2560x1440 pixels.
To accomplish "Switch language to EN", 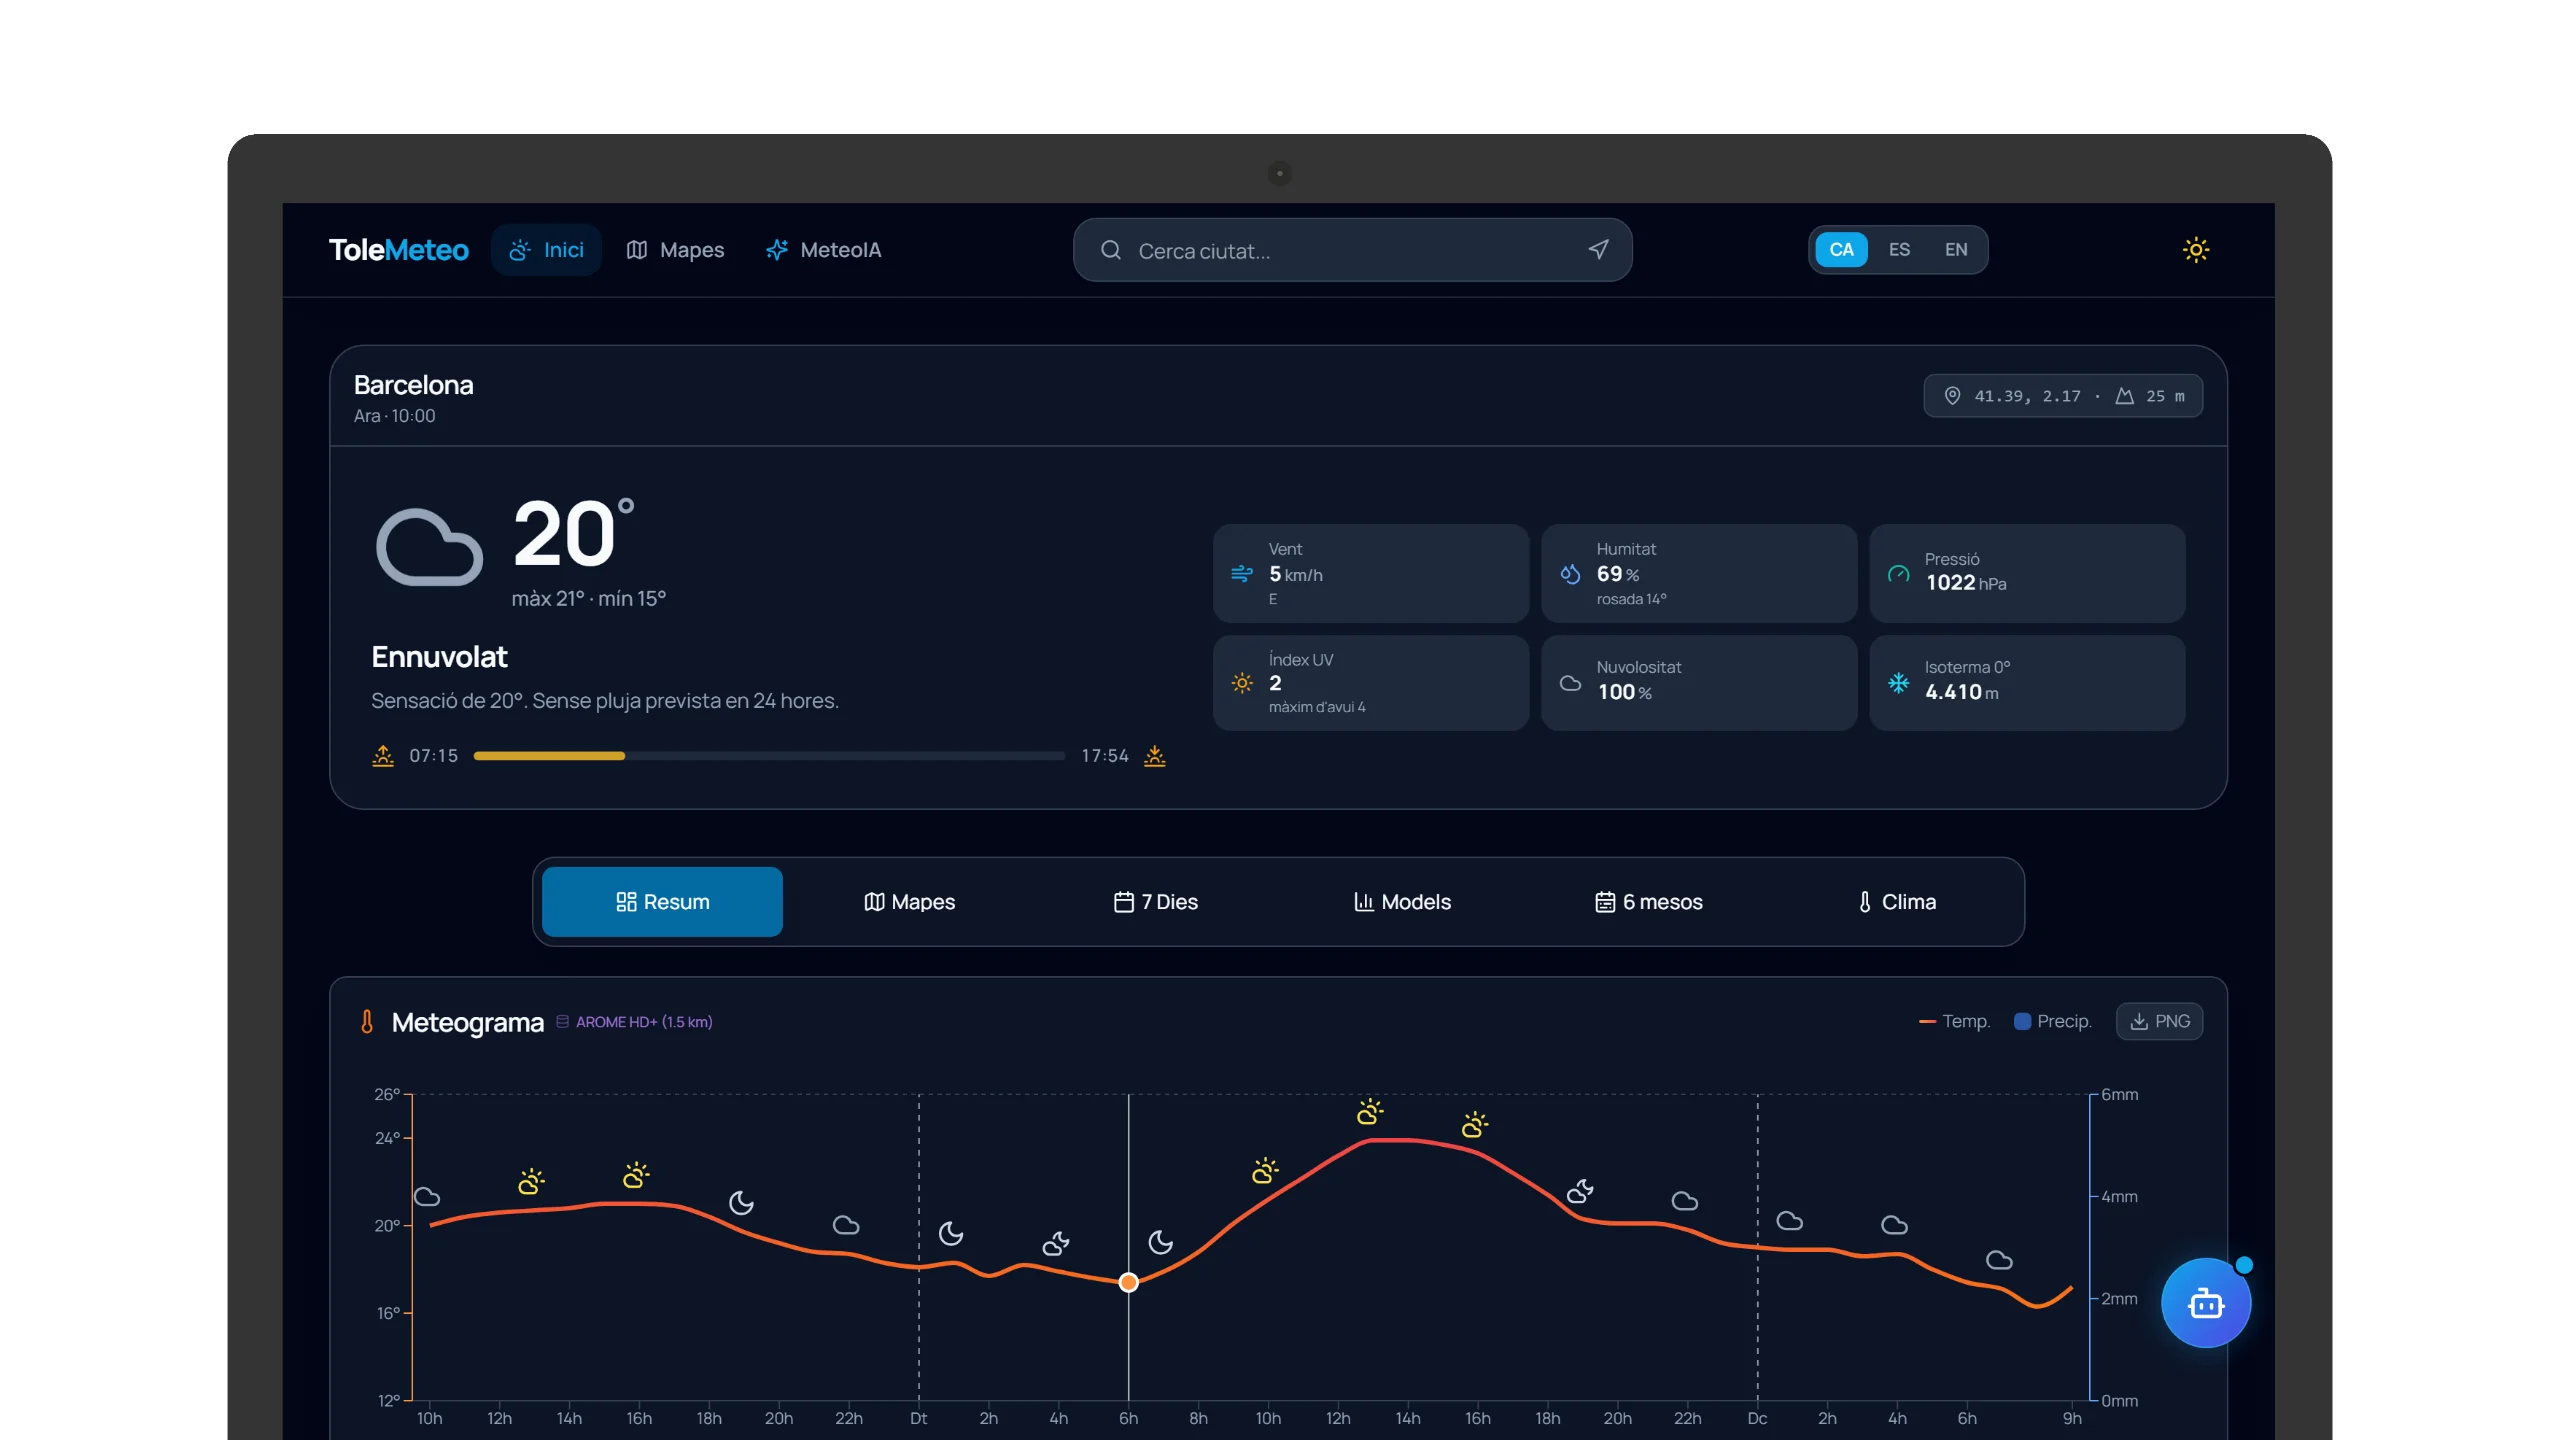I will [1956, 250].
